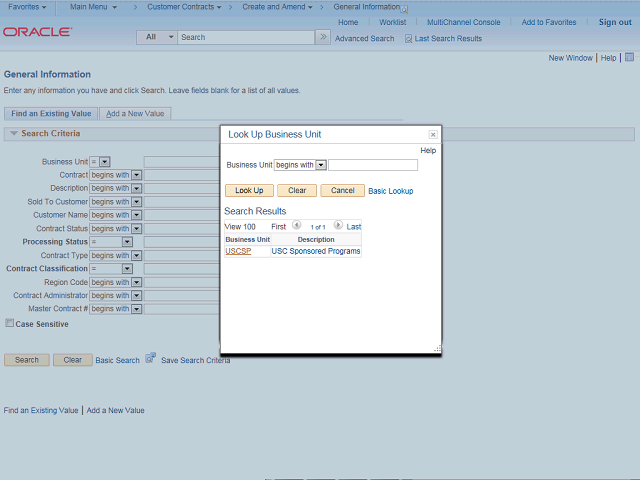The image size is (640, 480).
Task: Click the Cancel button in dialog
Action: point(342,190)
